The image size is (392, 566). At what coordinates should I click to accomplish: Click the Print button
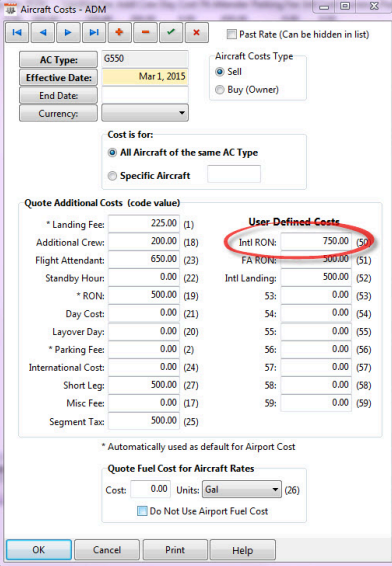(175, 550)
